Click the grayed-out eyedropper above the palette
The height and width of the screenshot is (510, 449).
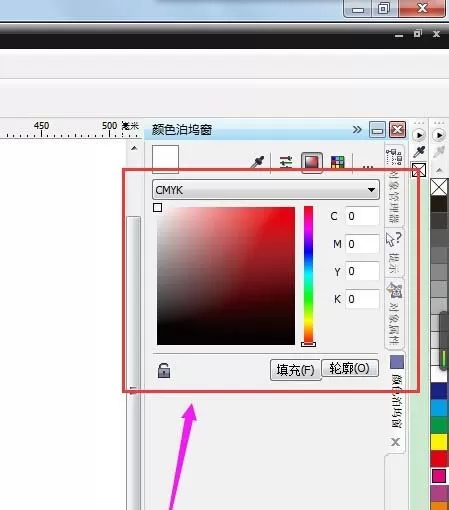439,152
